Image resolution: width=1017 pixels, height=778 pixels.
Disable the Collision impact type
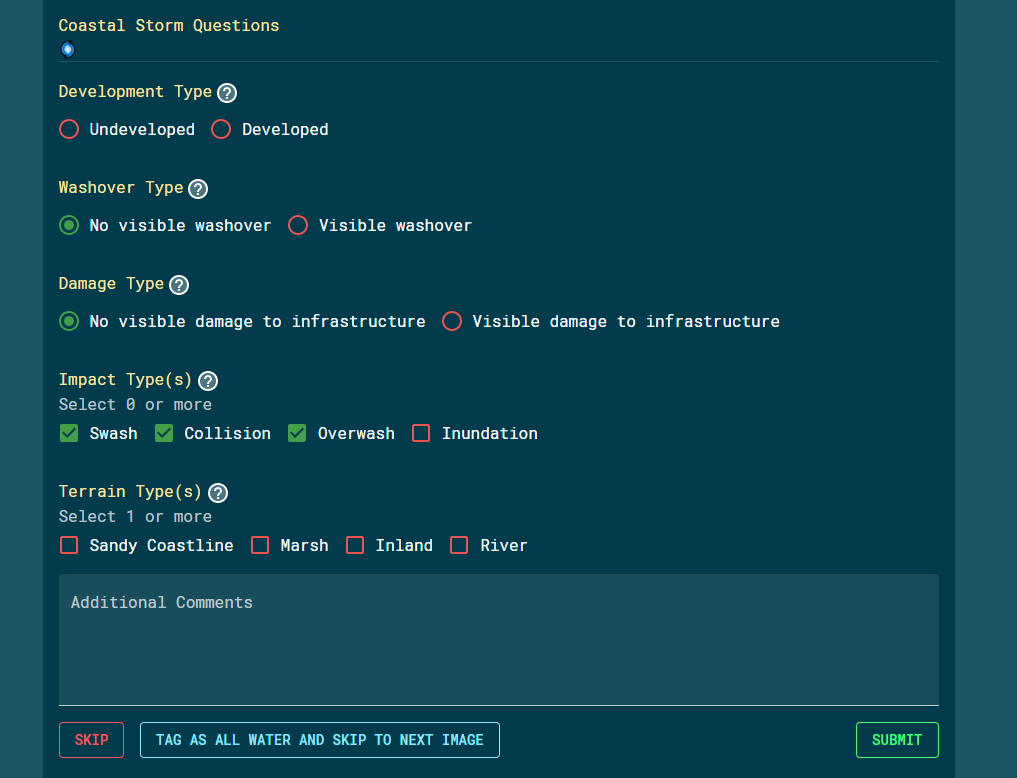(163, 433)
